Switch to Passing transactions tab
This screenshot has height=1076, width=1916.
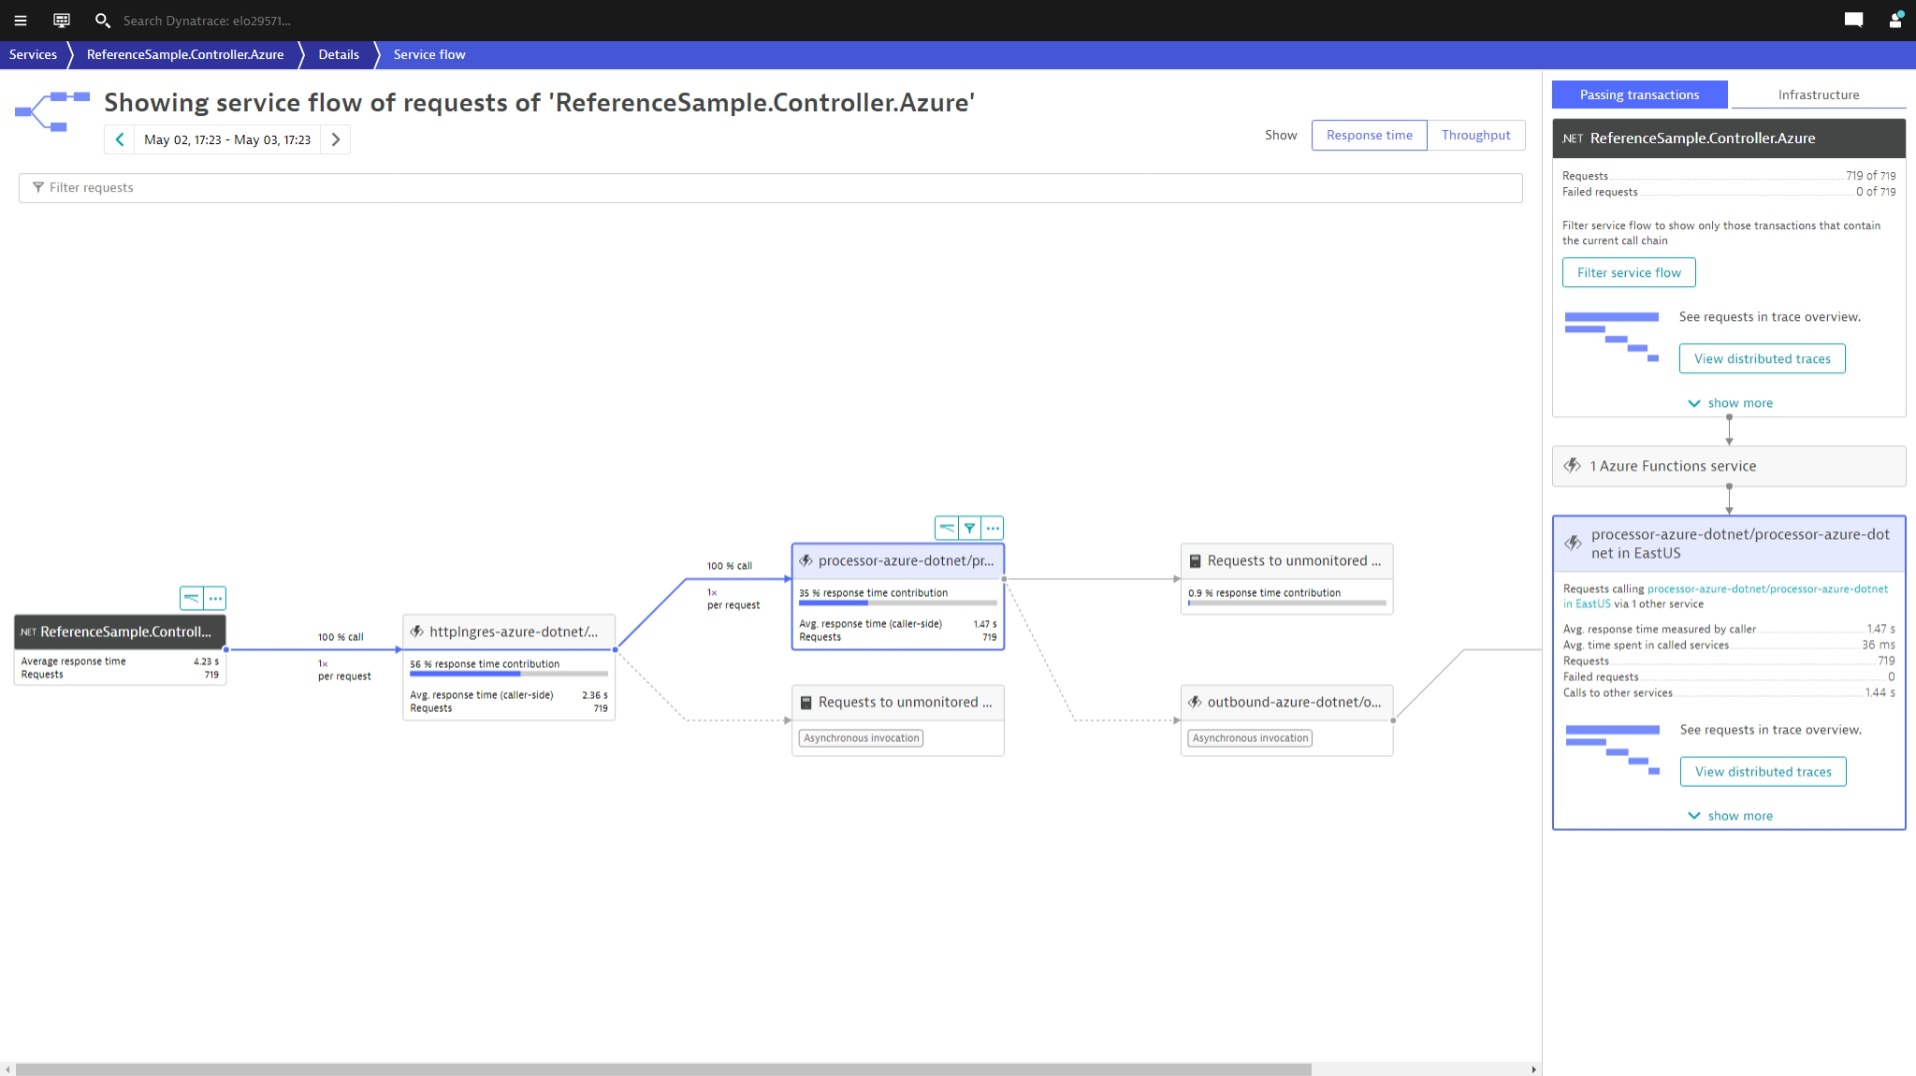pyautogui.click(x=1639, y=95)
